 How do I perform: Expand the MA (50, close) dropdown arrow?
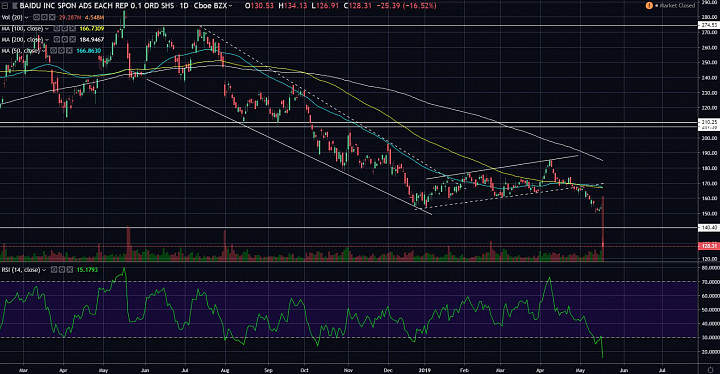point(44,51)
